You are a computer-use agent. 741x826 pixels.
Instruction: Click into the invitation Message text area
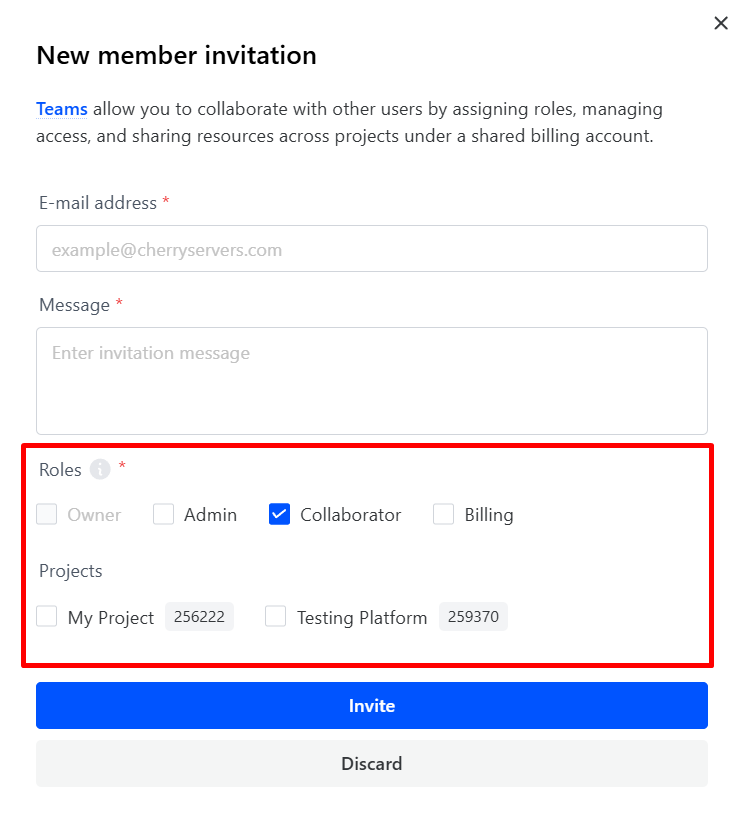pos(371,380)
